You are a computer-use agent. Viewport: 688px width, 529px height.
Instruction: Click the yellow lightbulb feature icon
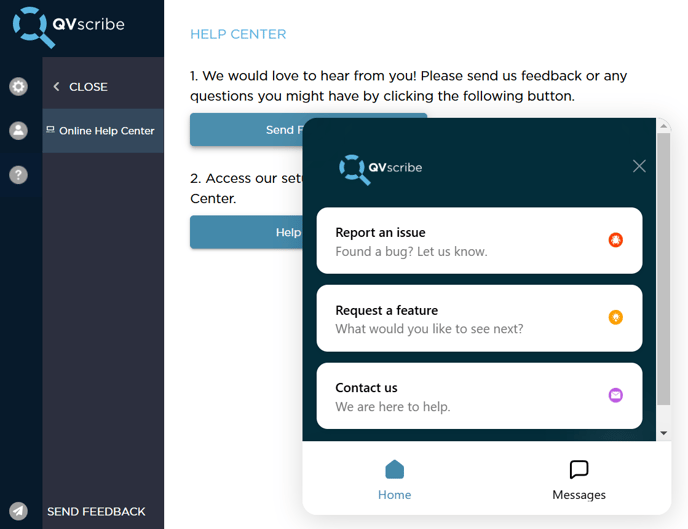pos(616,317)
